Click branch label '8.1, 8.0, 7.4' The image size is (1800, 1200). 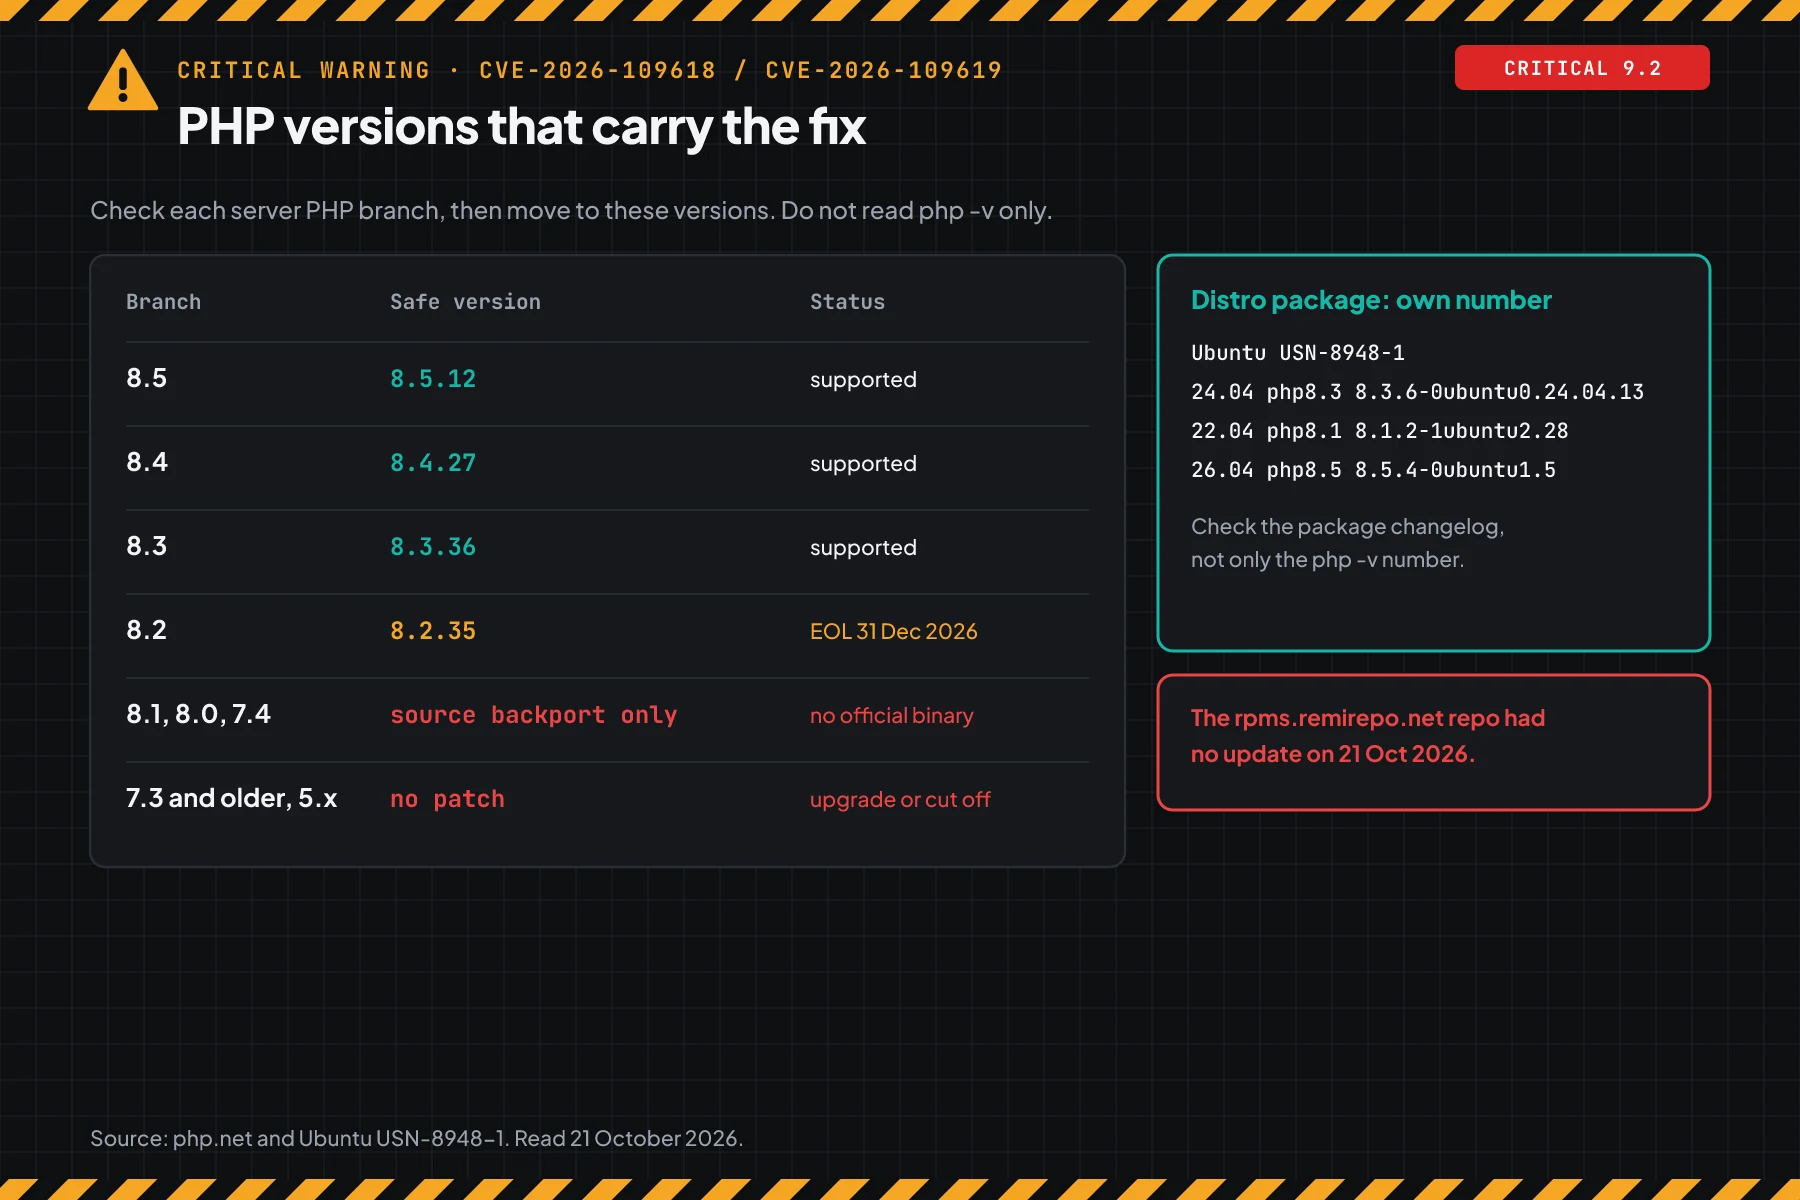pyautogui.click(x=198, y=714)
